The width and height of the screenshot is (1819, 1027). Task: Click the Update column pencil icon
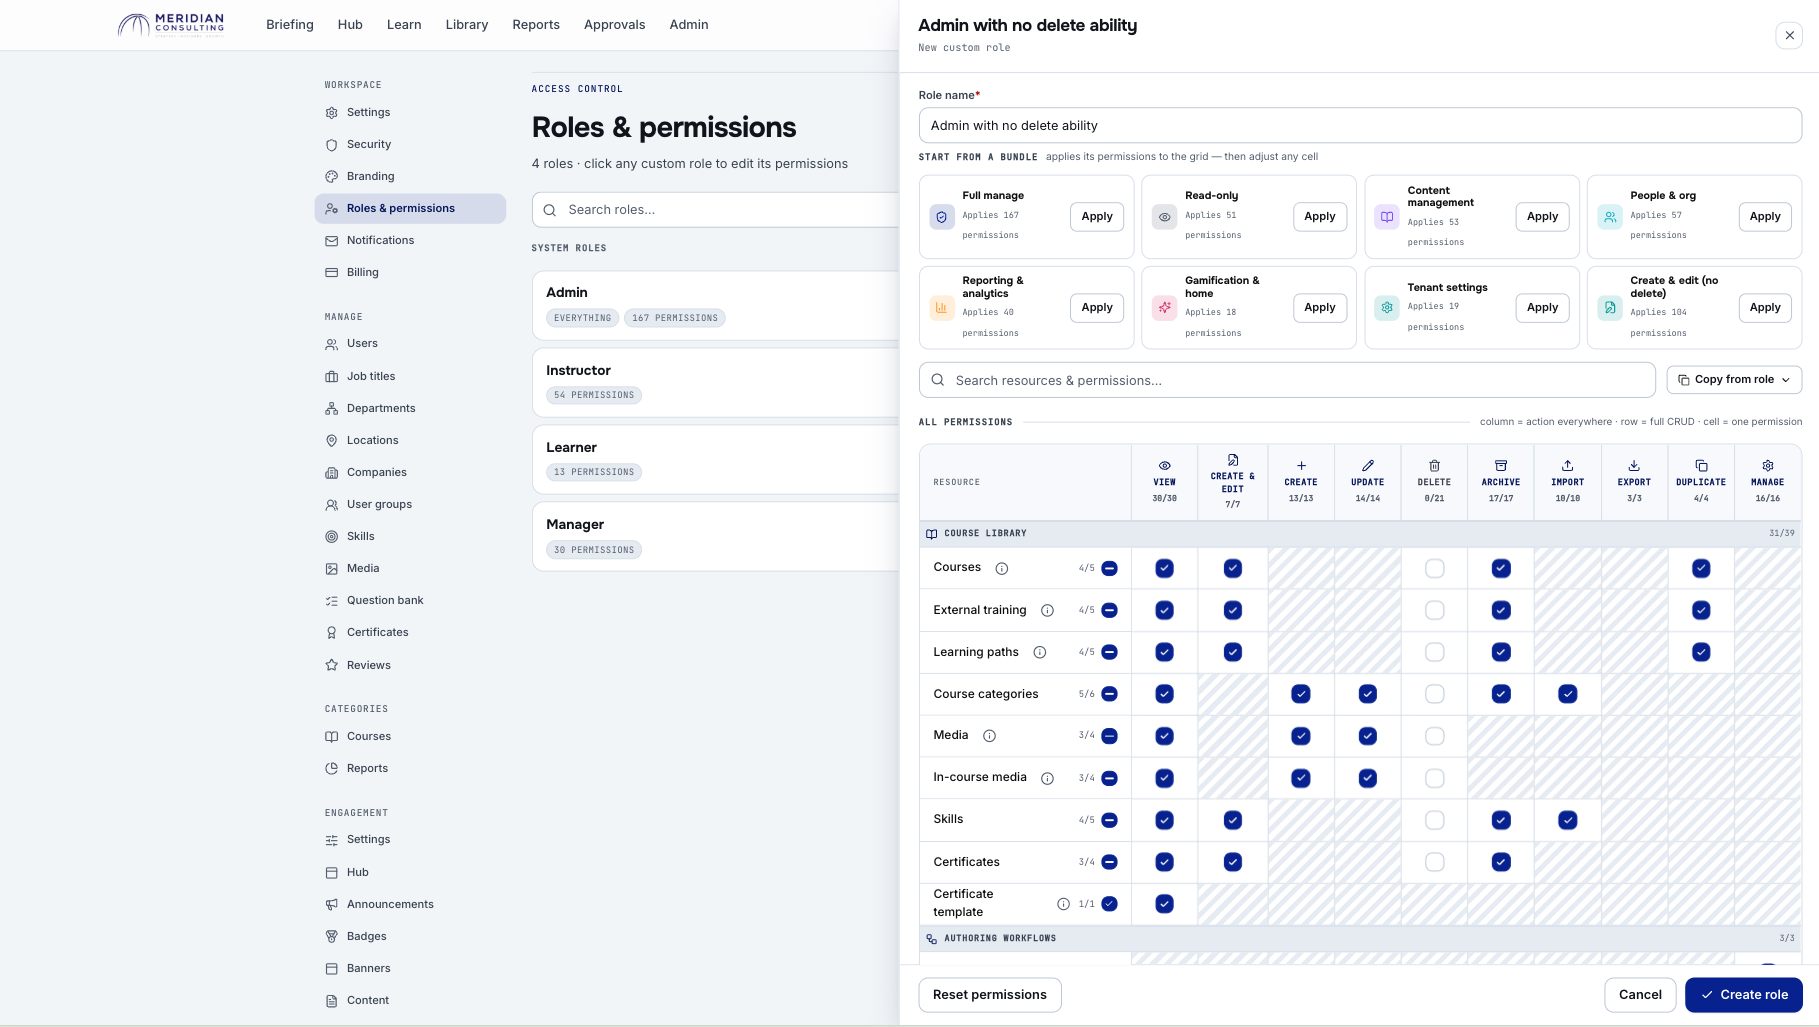pos(1367,466)
